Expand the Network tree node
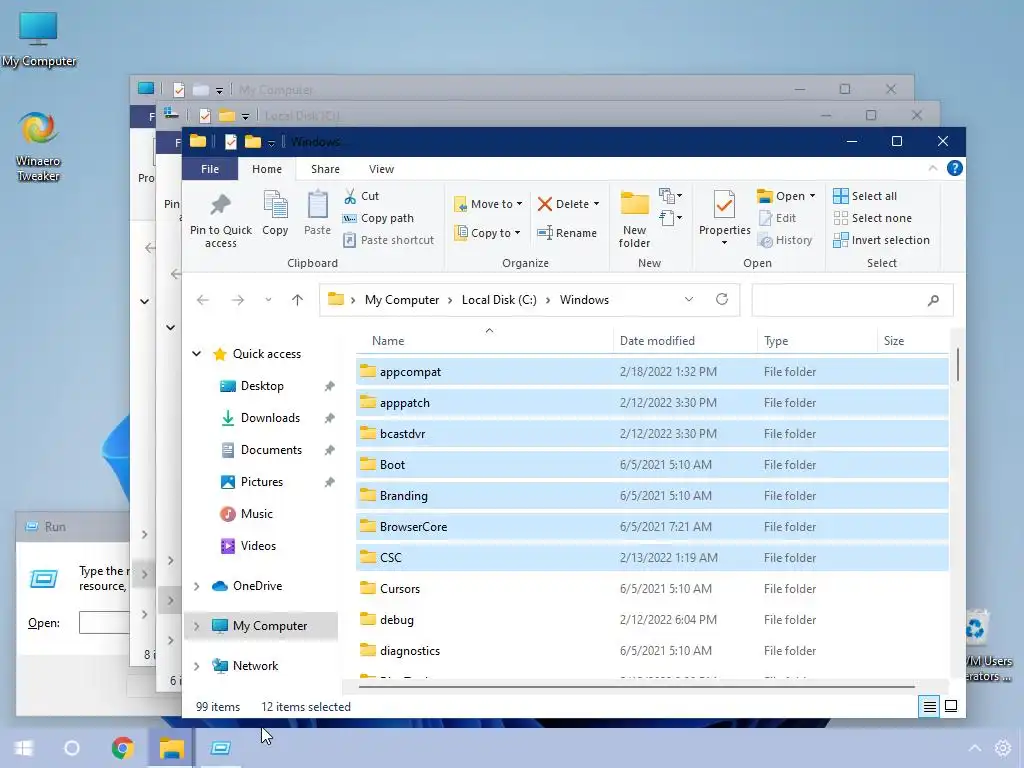The width and height of the screenshot is (1024, 768). click(x=197, y=665)
